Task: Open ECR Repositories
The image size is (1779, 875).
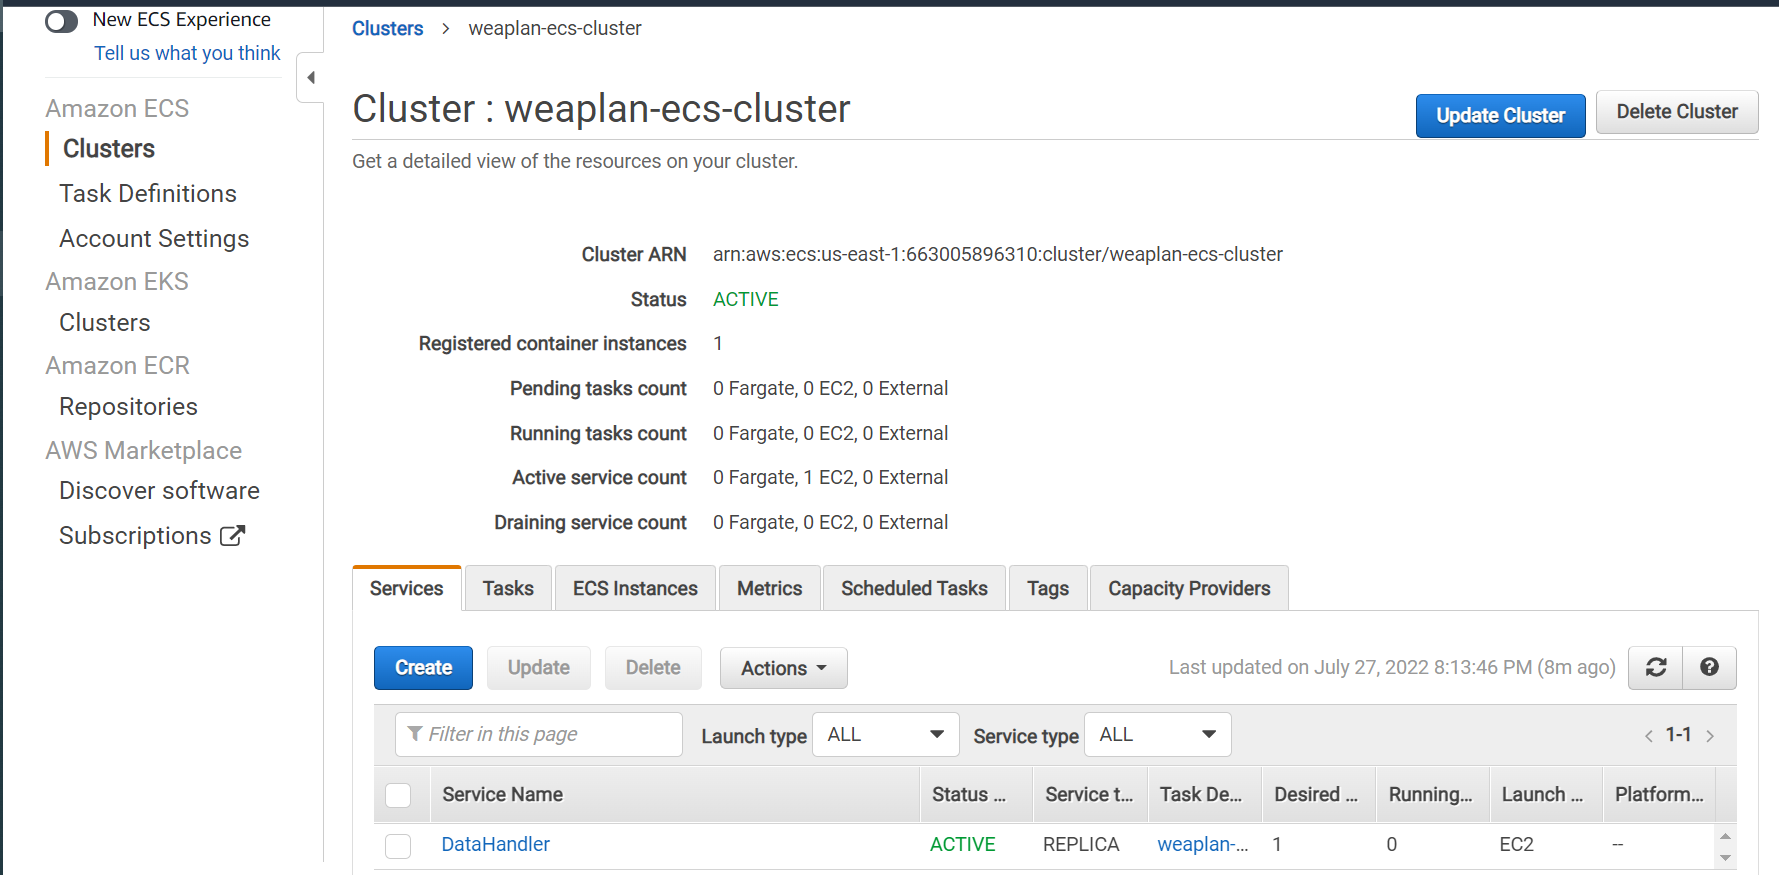Action: [x=128, y=406]
